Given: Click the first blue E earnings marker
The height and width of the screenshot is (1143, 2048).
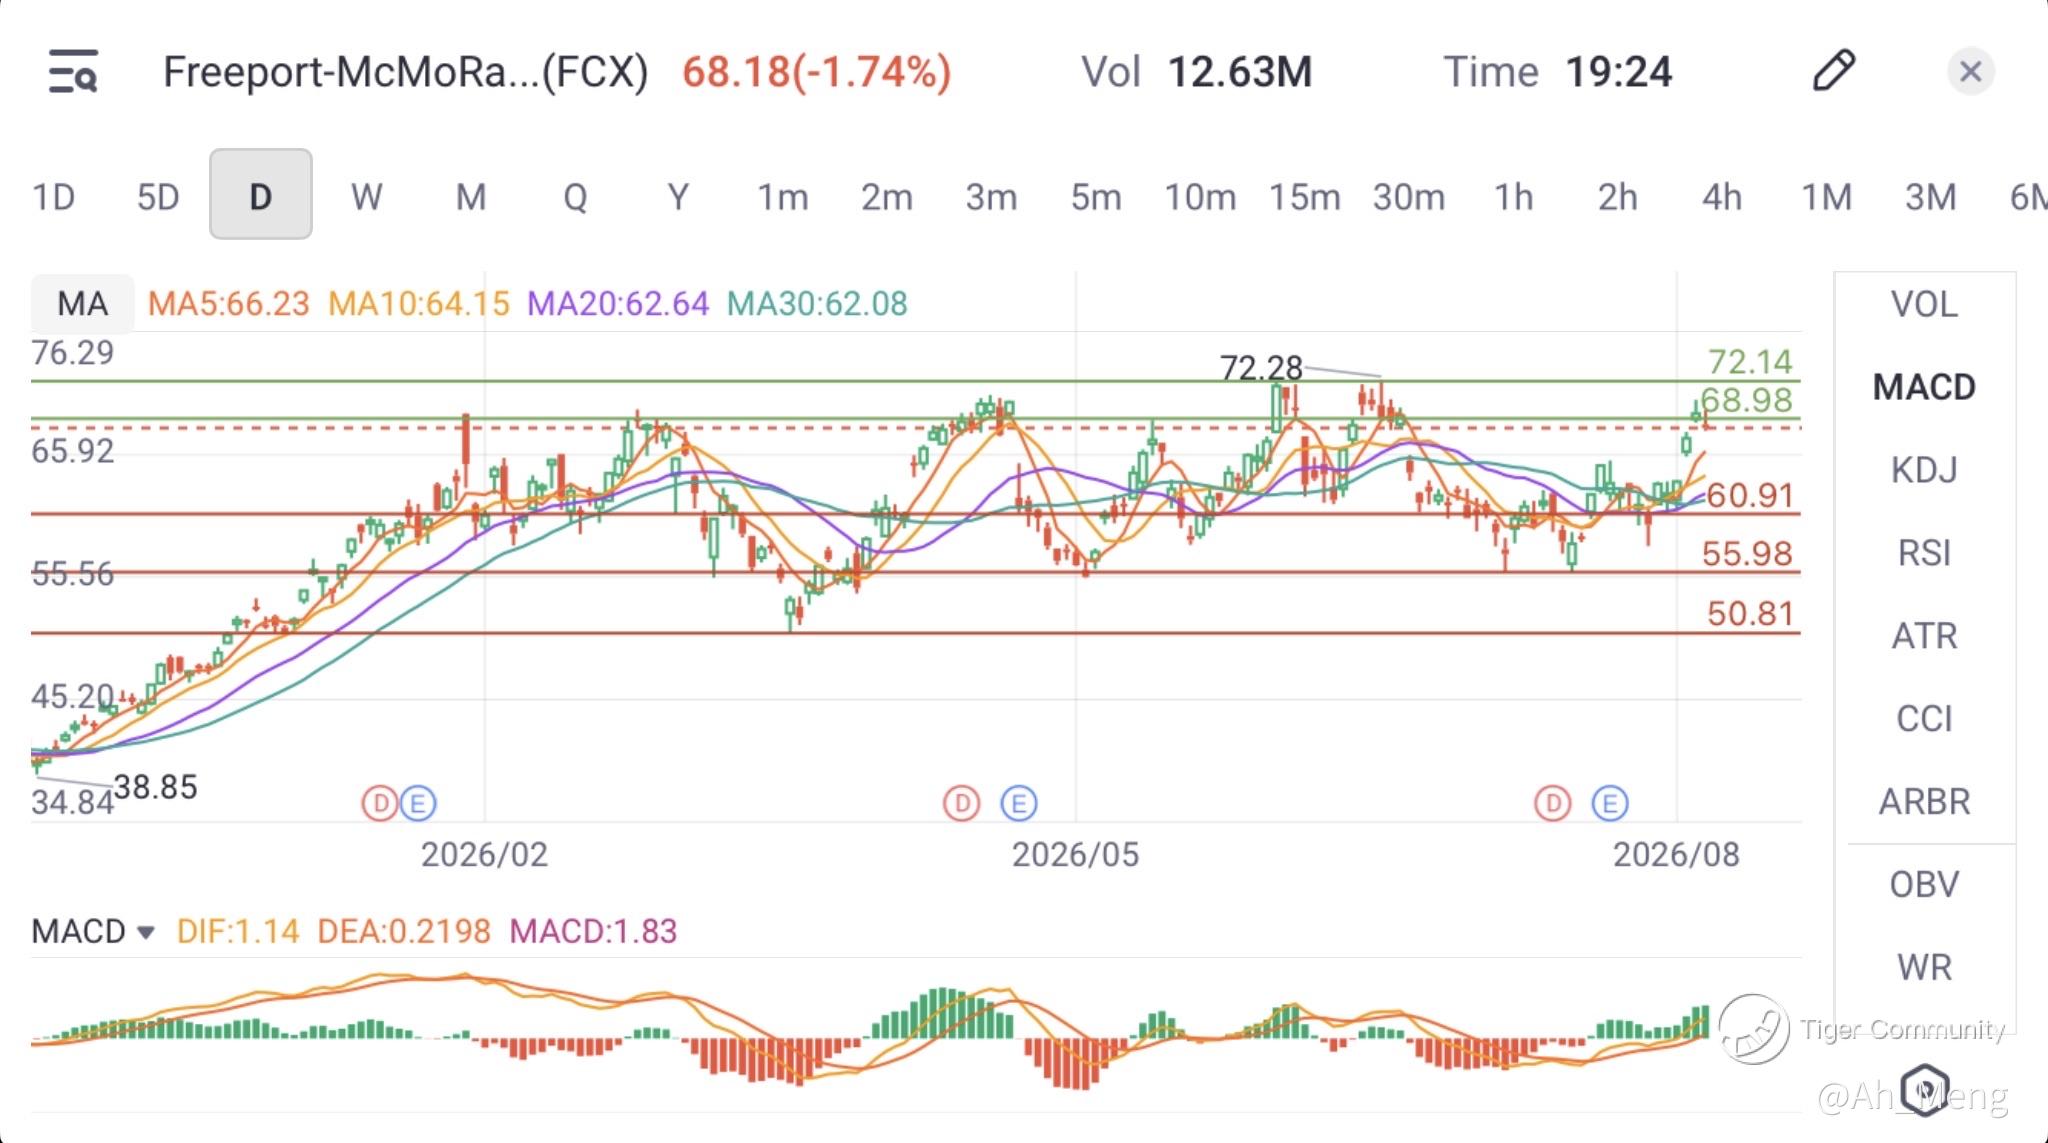Looking at the screenshot, I should (x=418, y=802).
